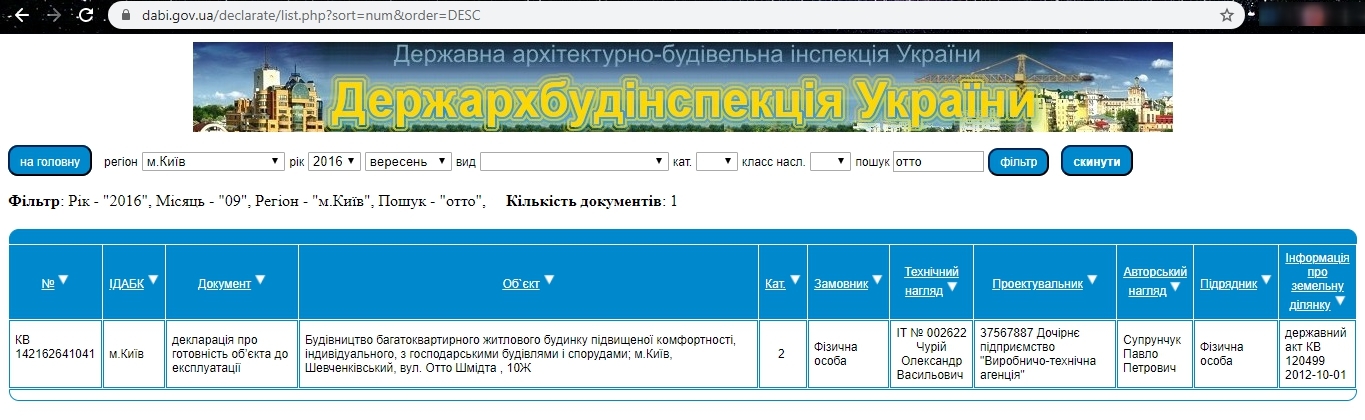
Task: Click the sort arrow next to Авторський нагляд
Action: [x=1176, y=287]
